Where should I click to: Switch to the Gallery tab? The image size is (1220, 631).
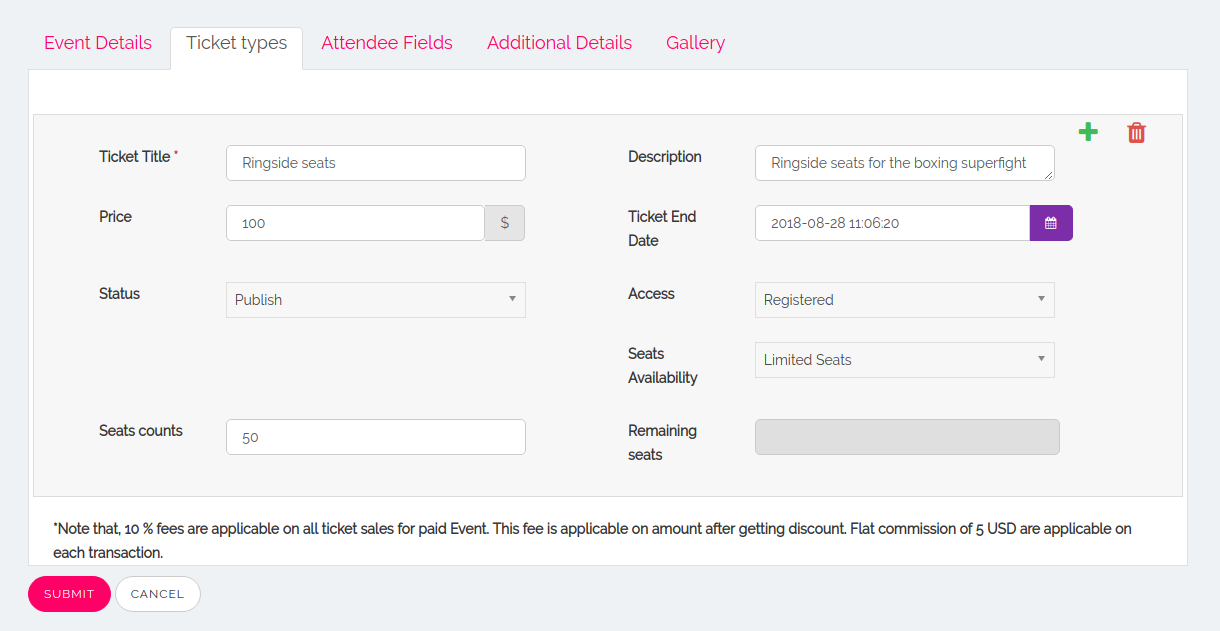pos(695,43)
